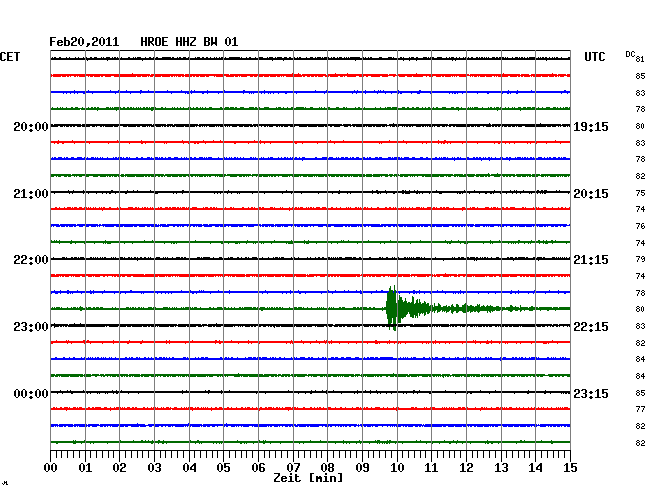Click minute 07 on the time axis
Viewport: 650px width, 494px height.
293,467
